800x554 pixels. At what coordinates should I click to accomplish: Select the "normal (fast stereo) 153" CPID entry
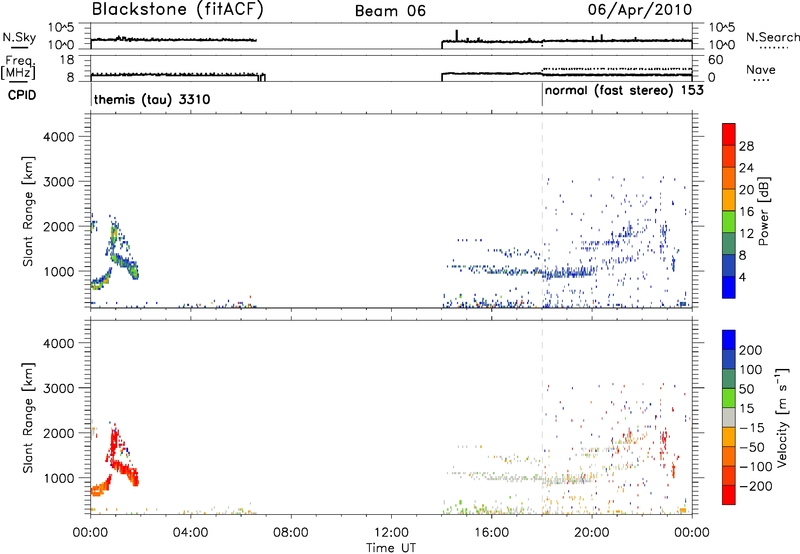pos(624,91)
